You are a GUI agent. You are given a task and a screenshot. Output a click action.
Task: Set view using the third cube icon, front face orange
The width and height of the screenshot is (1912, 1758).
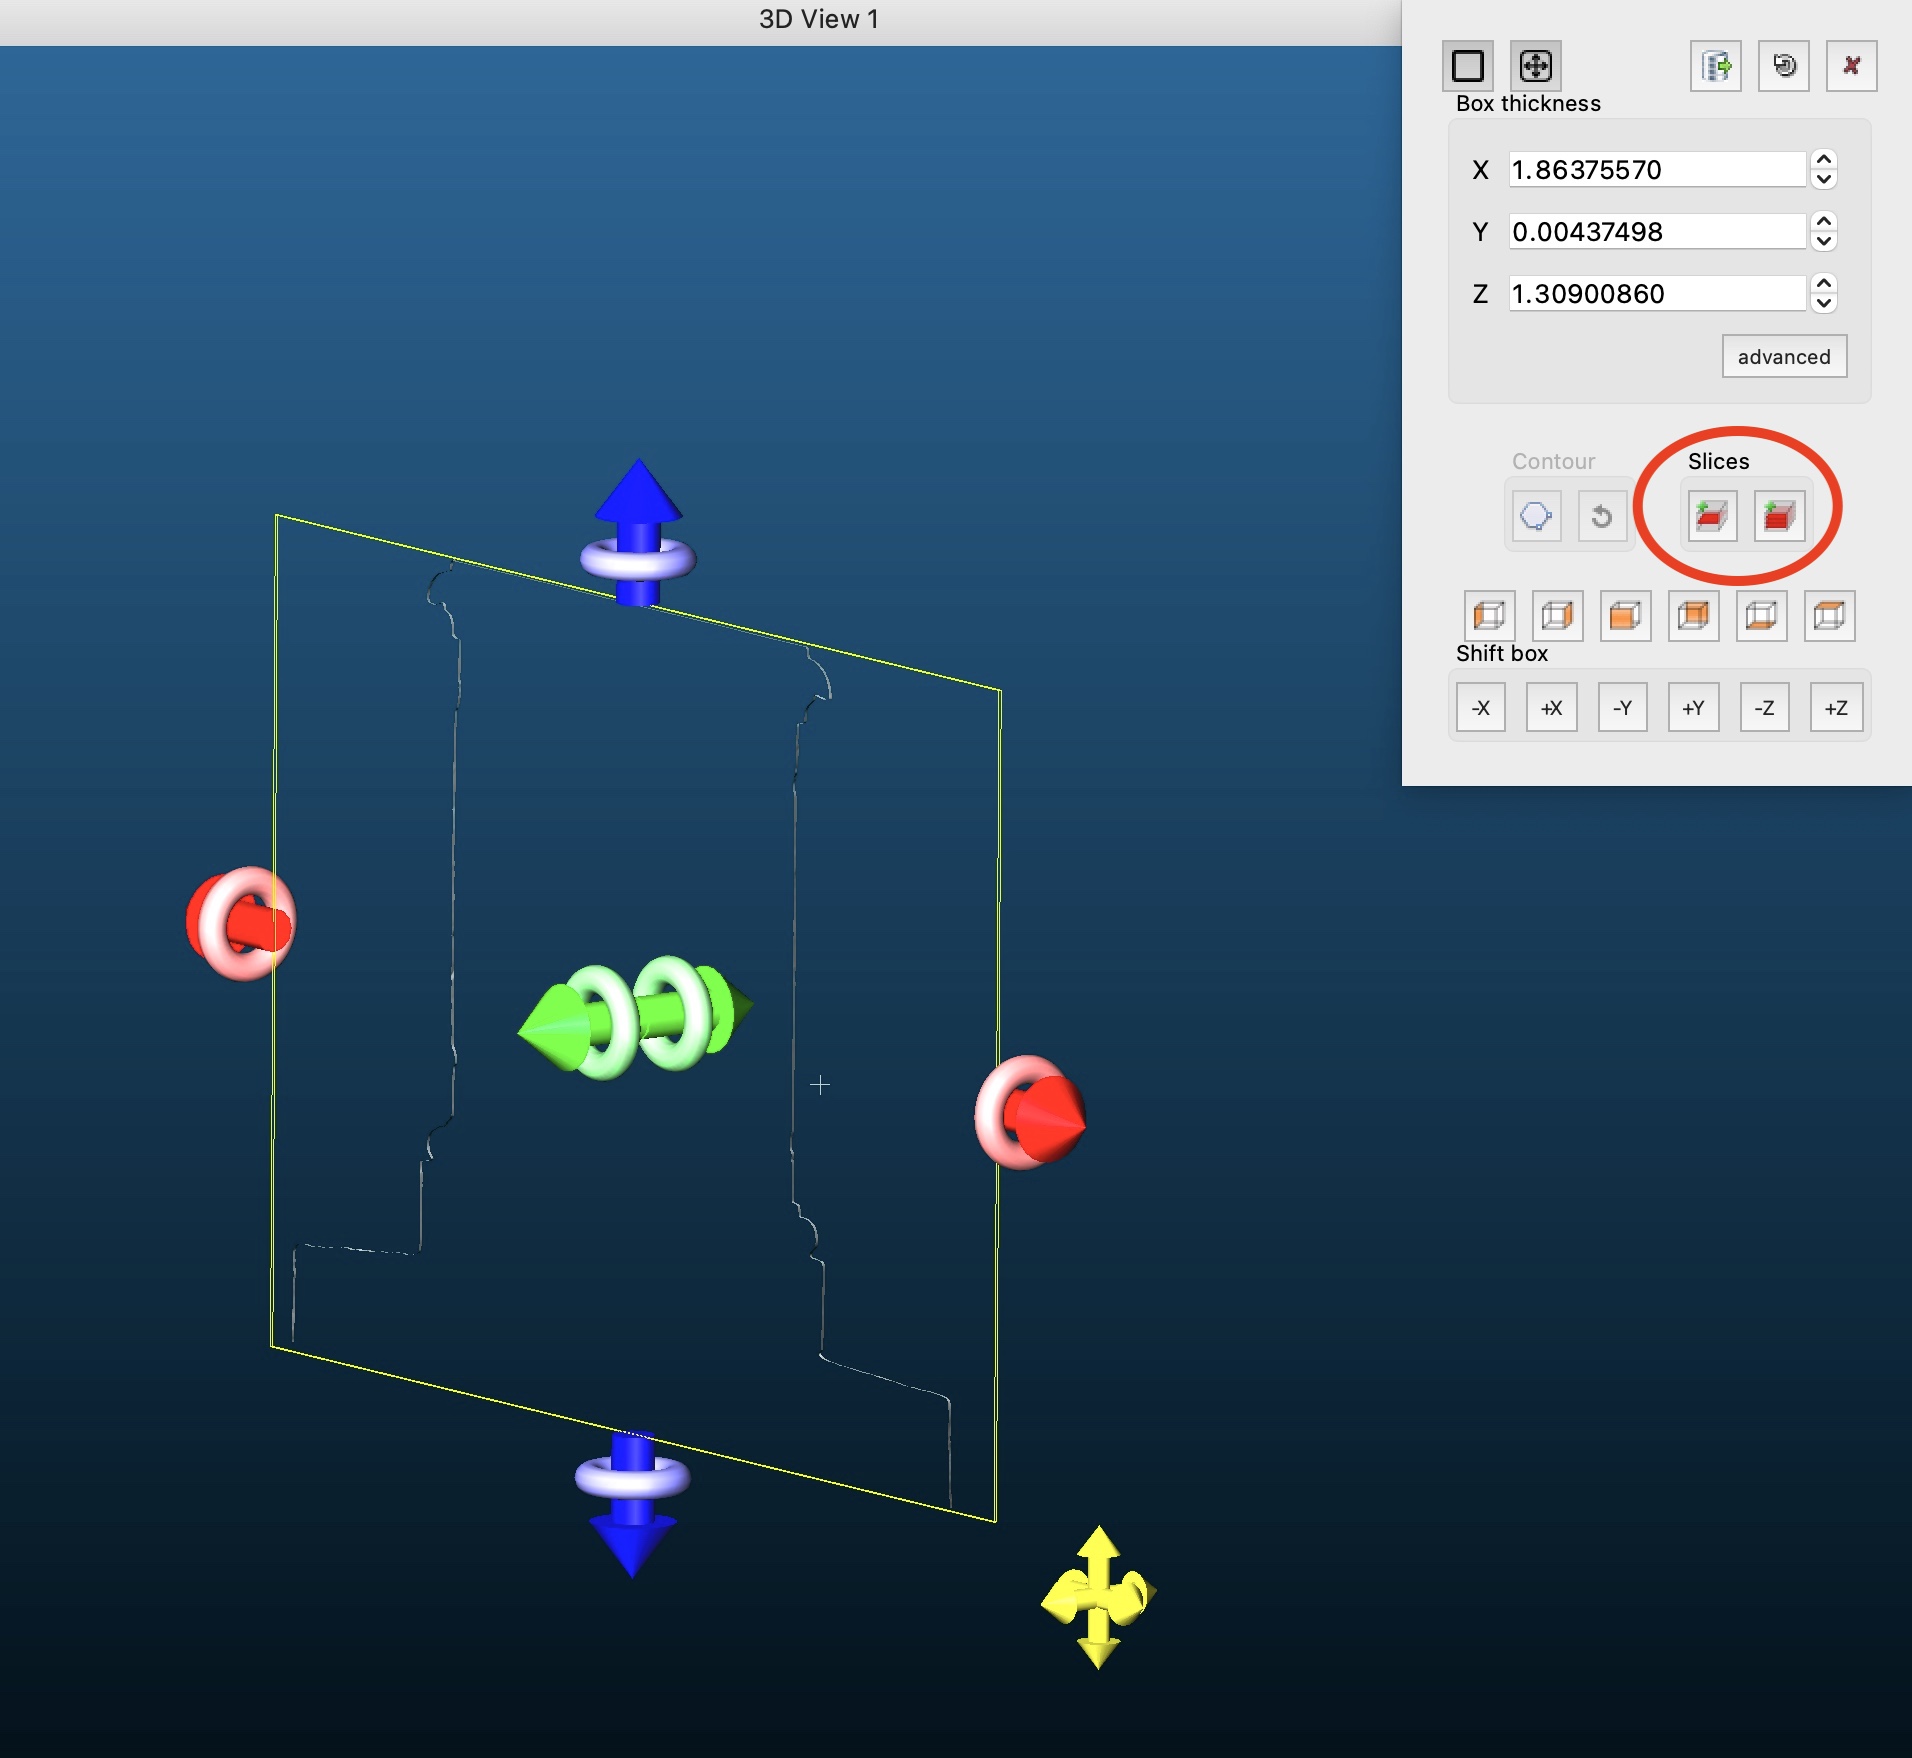1625,615
